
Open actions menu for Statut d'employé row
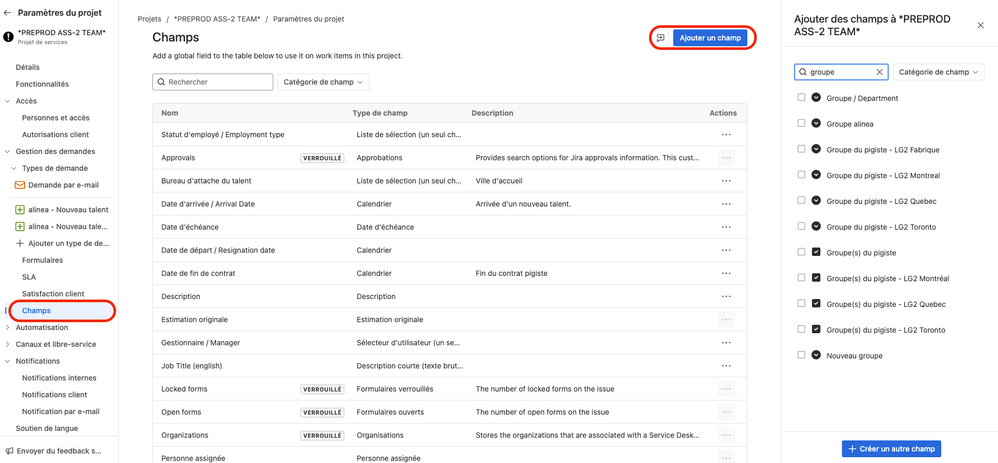726,135
